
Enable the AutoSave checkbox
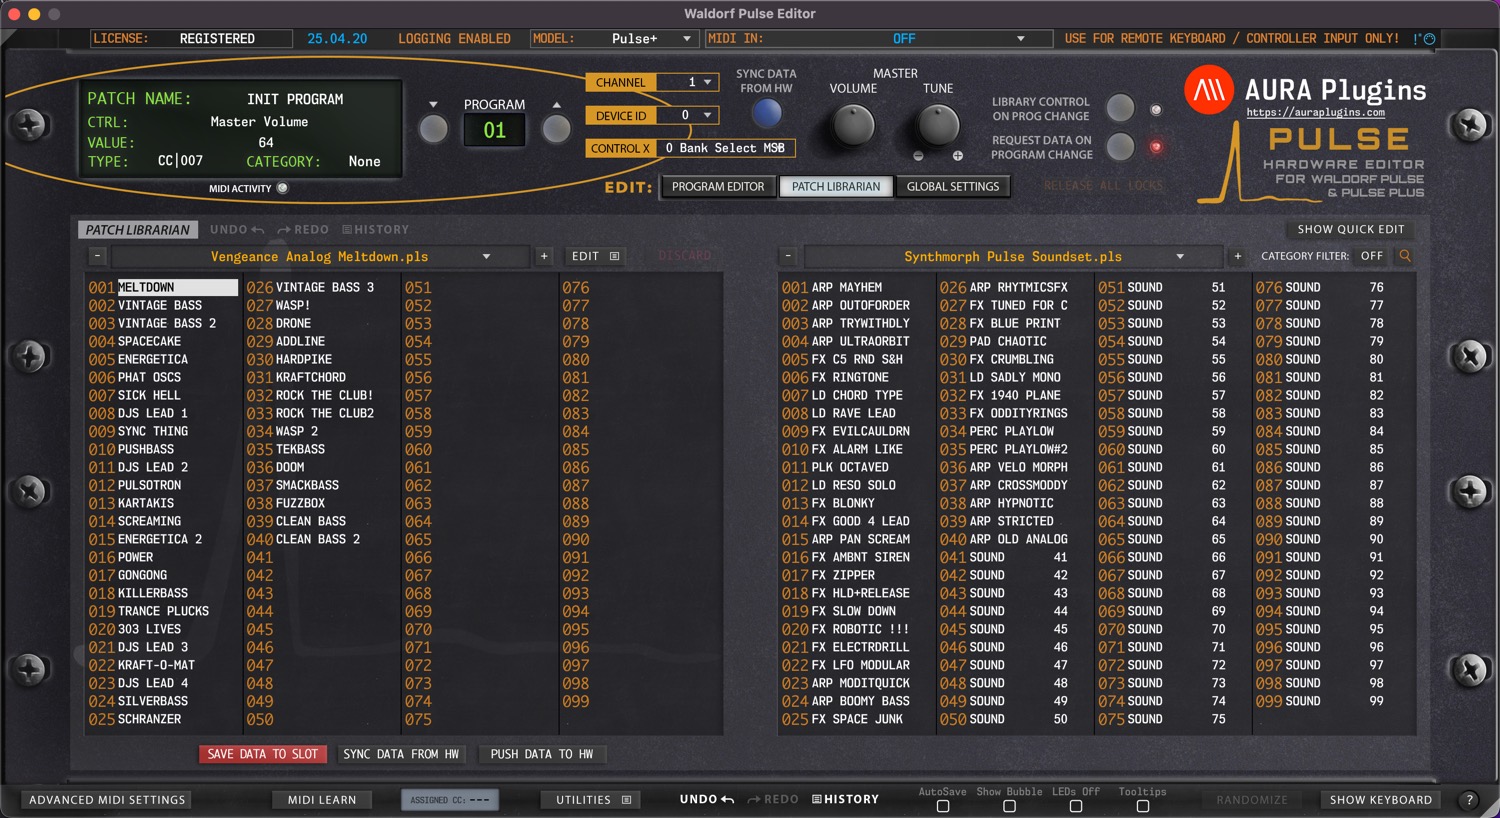click(943, 806)
